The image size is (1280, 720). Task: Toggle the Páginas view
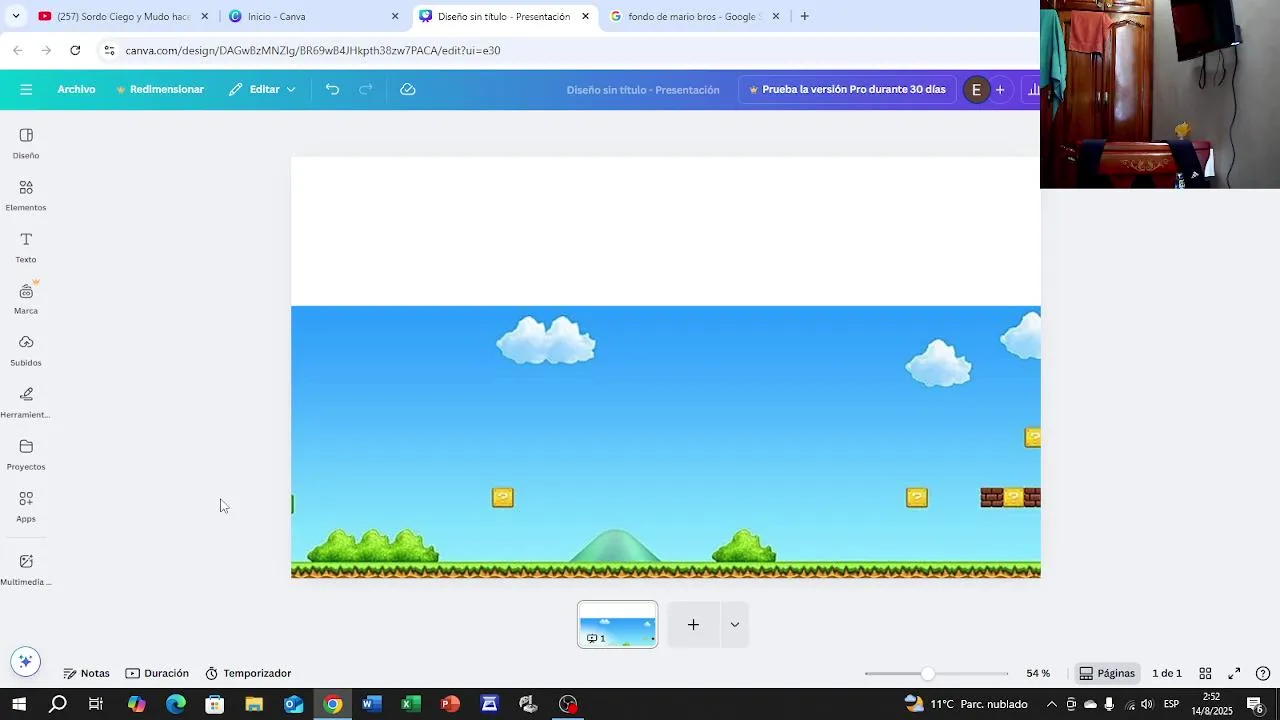tap(1107, 674)
